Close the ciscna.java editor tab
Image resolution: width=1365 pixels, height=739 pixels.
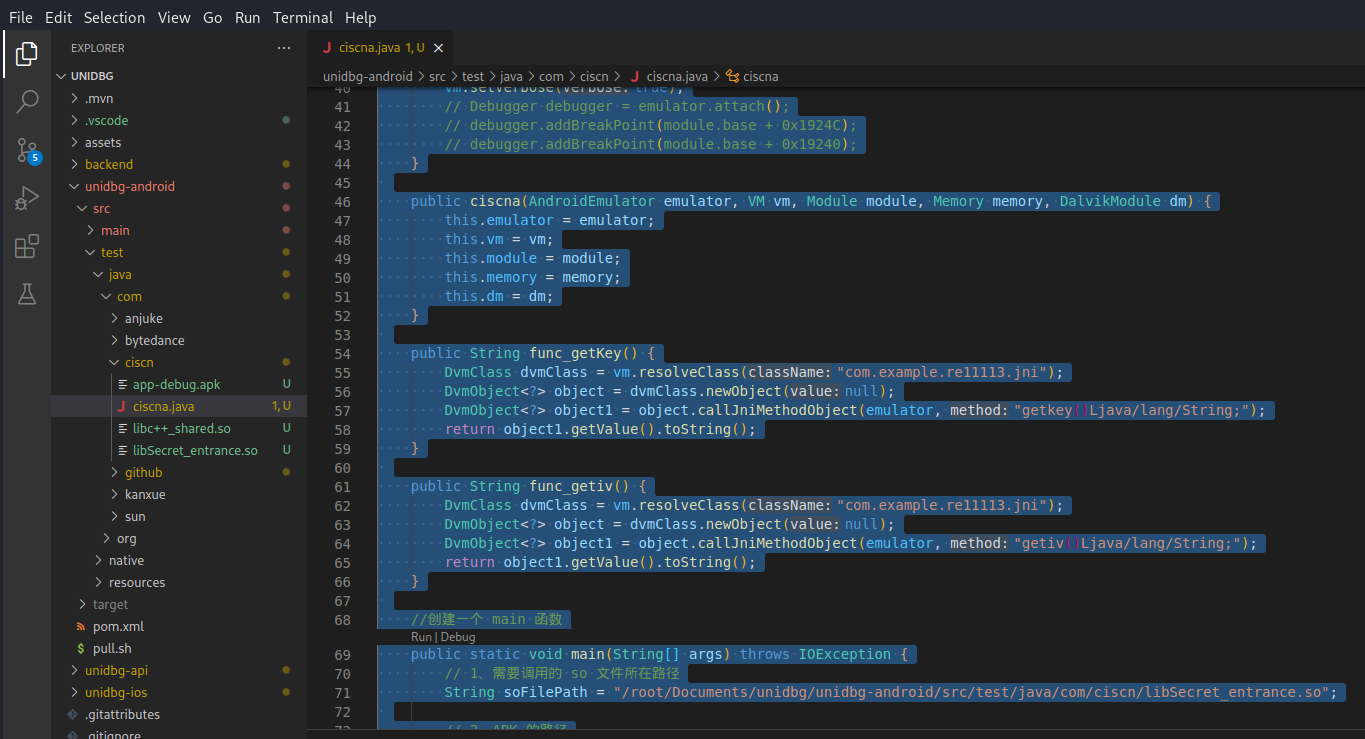(438, 48)
